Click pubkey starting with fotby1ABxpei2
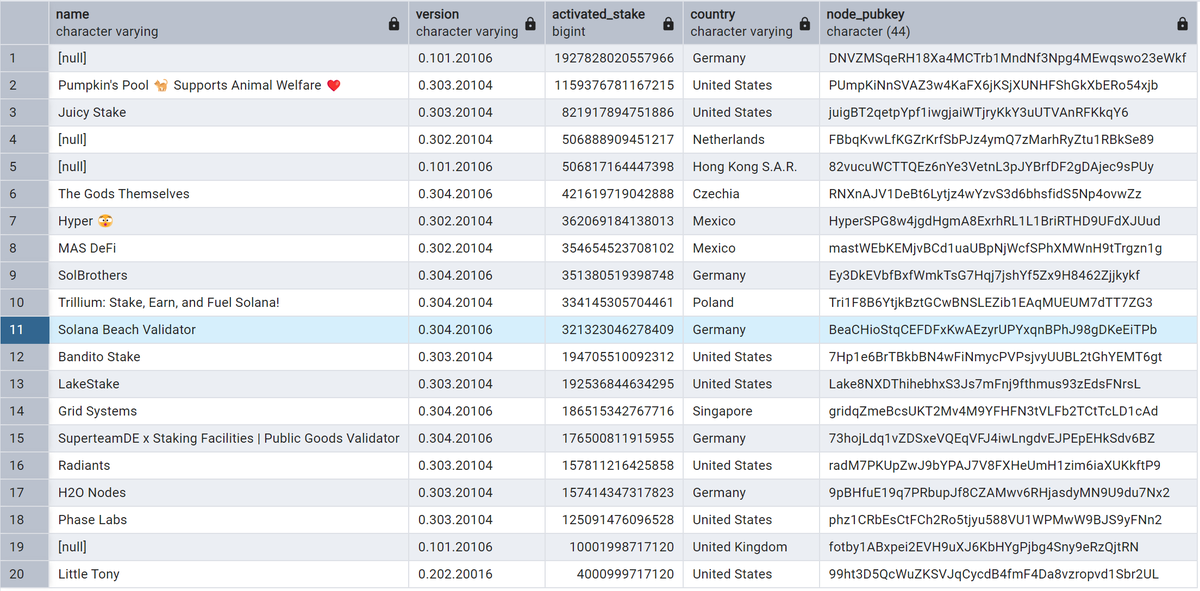Image resolution: width=1200 pixels, height=591 pixels. click(x=1008, y=547)
